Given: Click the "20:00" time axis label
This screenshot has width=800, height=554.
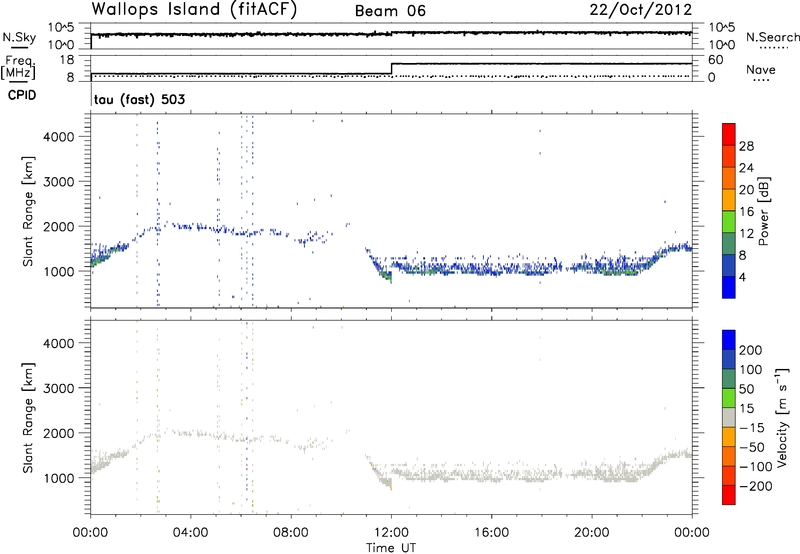Looking at the screenshot, I should click(x=592, y=533).
